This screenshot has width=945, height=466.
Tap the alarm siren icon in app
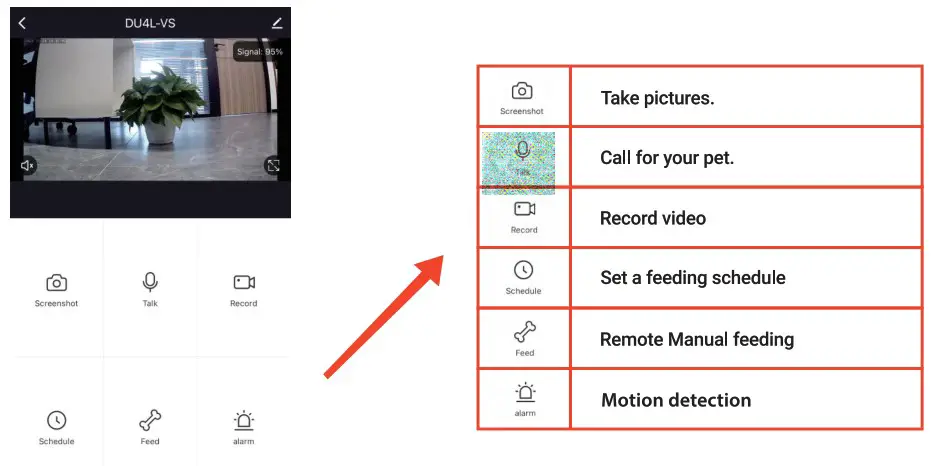243,421
